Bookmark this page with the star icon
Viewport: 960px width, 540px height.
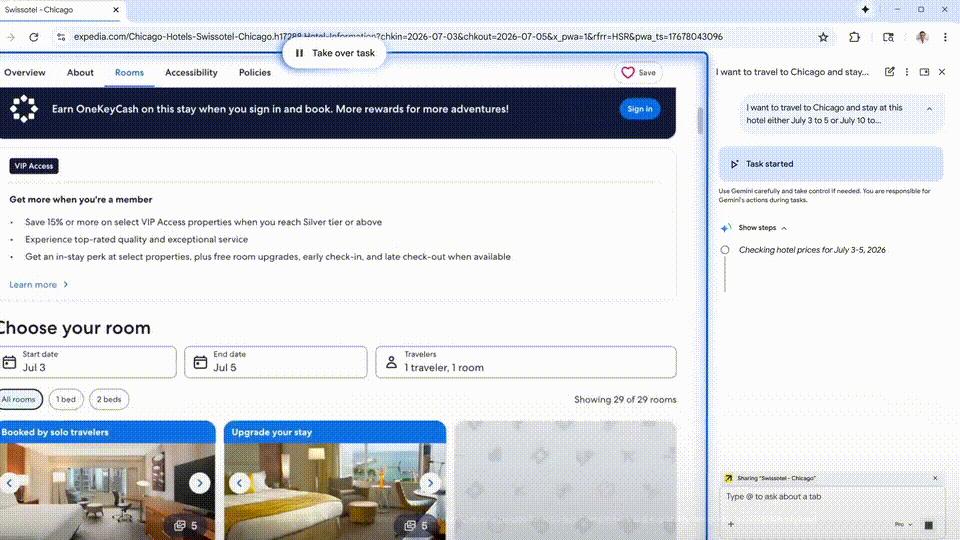(823, 37)
